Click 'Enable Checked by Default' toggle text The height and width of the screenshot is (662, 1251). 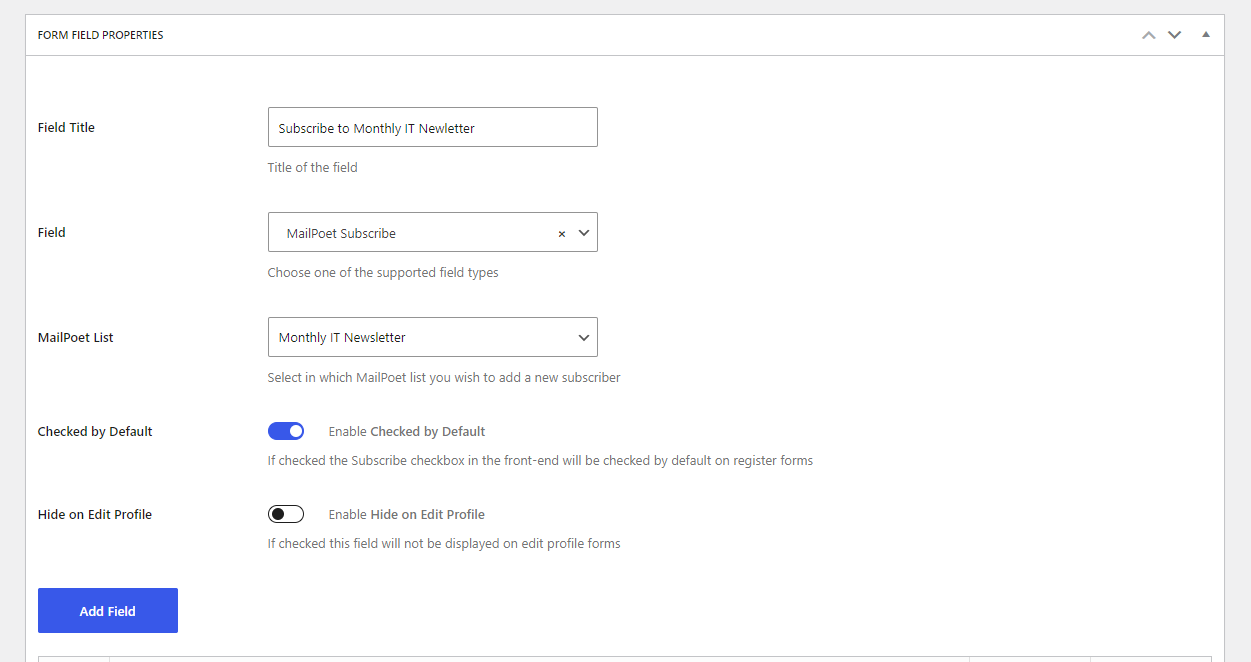click(407, 431)
